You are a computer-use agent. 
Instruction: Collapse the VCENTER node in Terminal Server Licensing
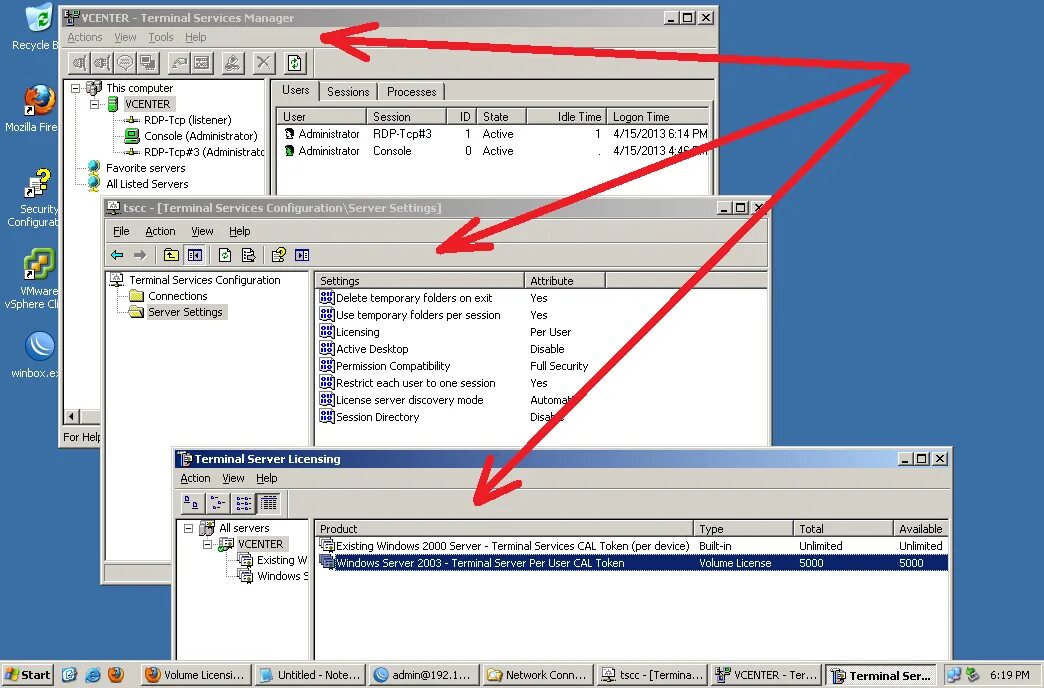click(x=207, y=544)
